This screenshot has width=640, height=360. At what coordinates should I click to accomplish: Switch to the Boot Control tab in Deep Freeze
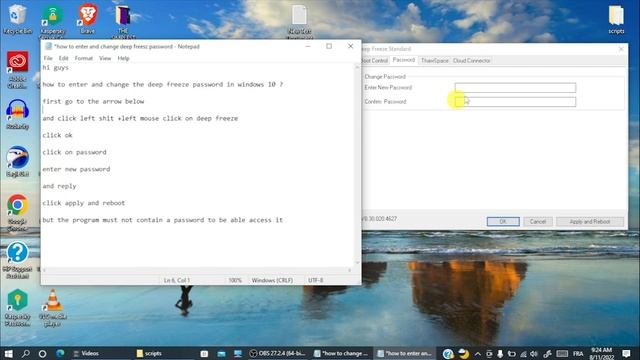tap(375, 60)
